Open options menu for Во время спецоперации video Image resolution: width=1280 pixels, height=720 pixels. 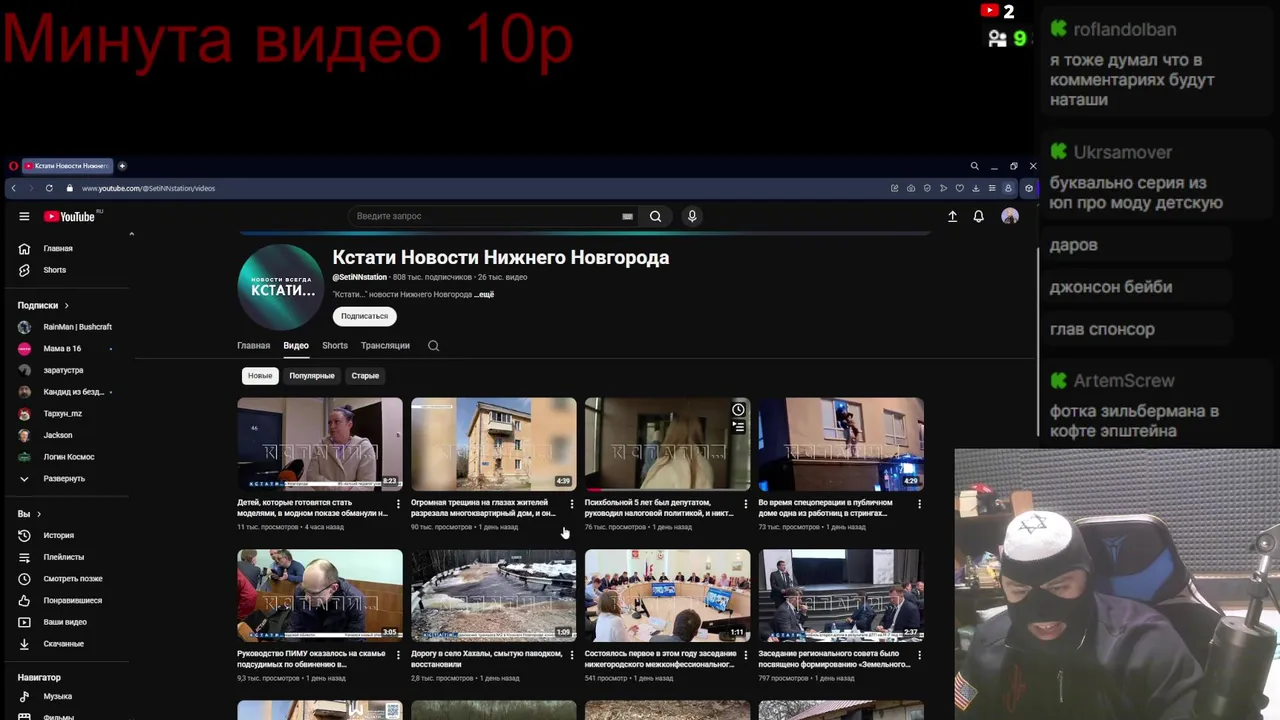[919, 504]
